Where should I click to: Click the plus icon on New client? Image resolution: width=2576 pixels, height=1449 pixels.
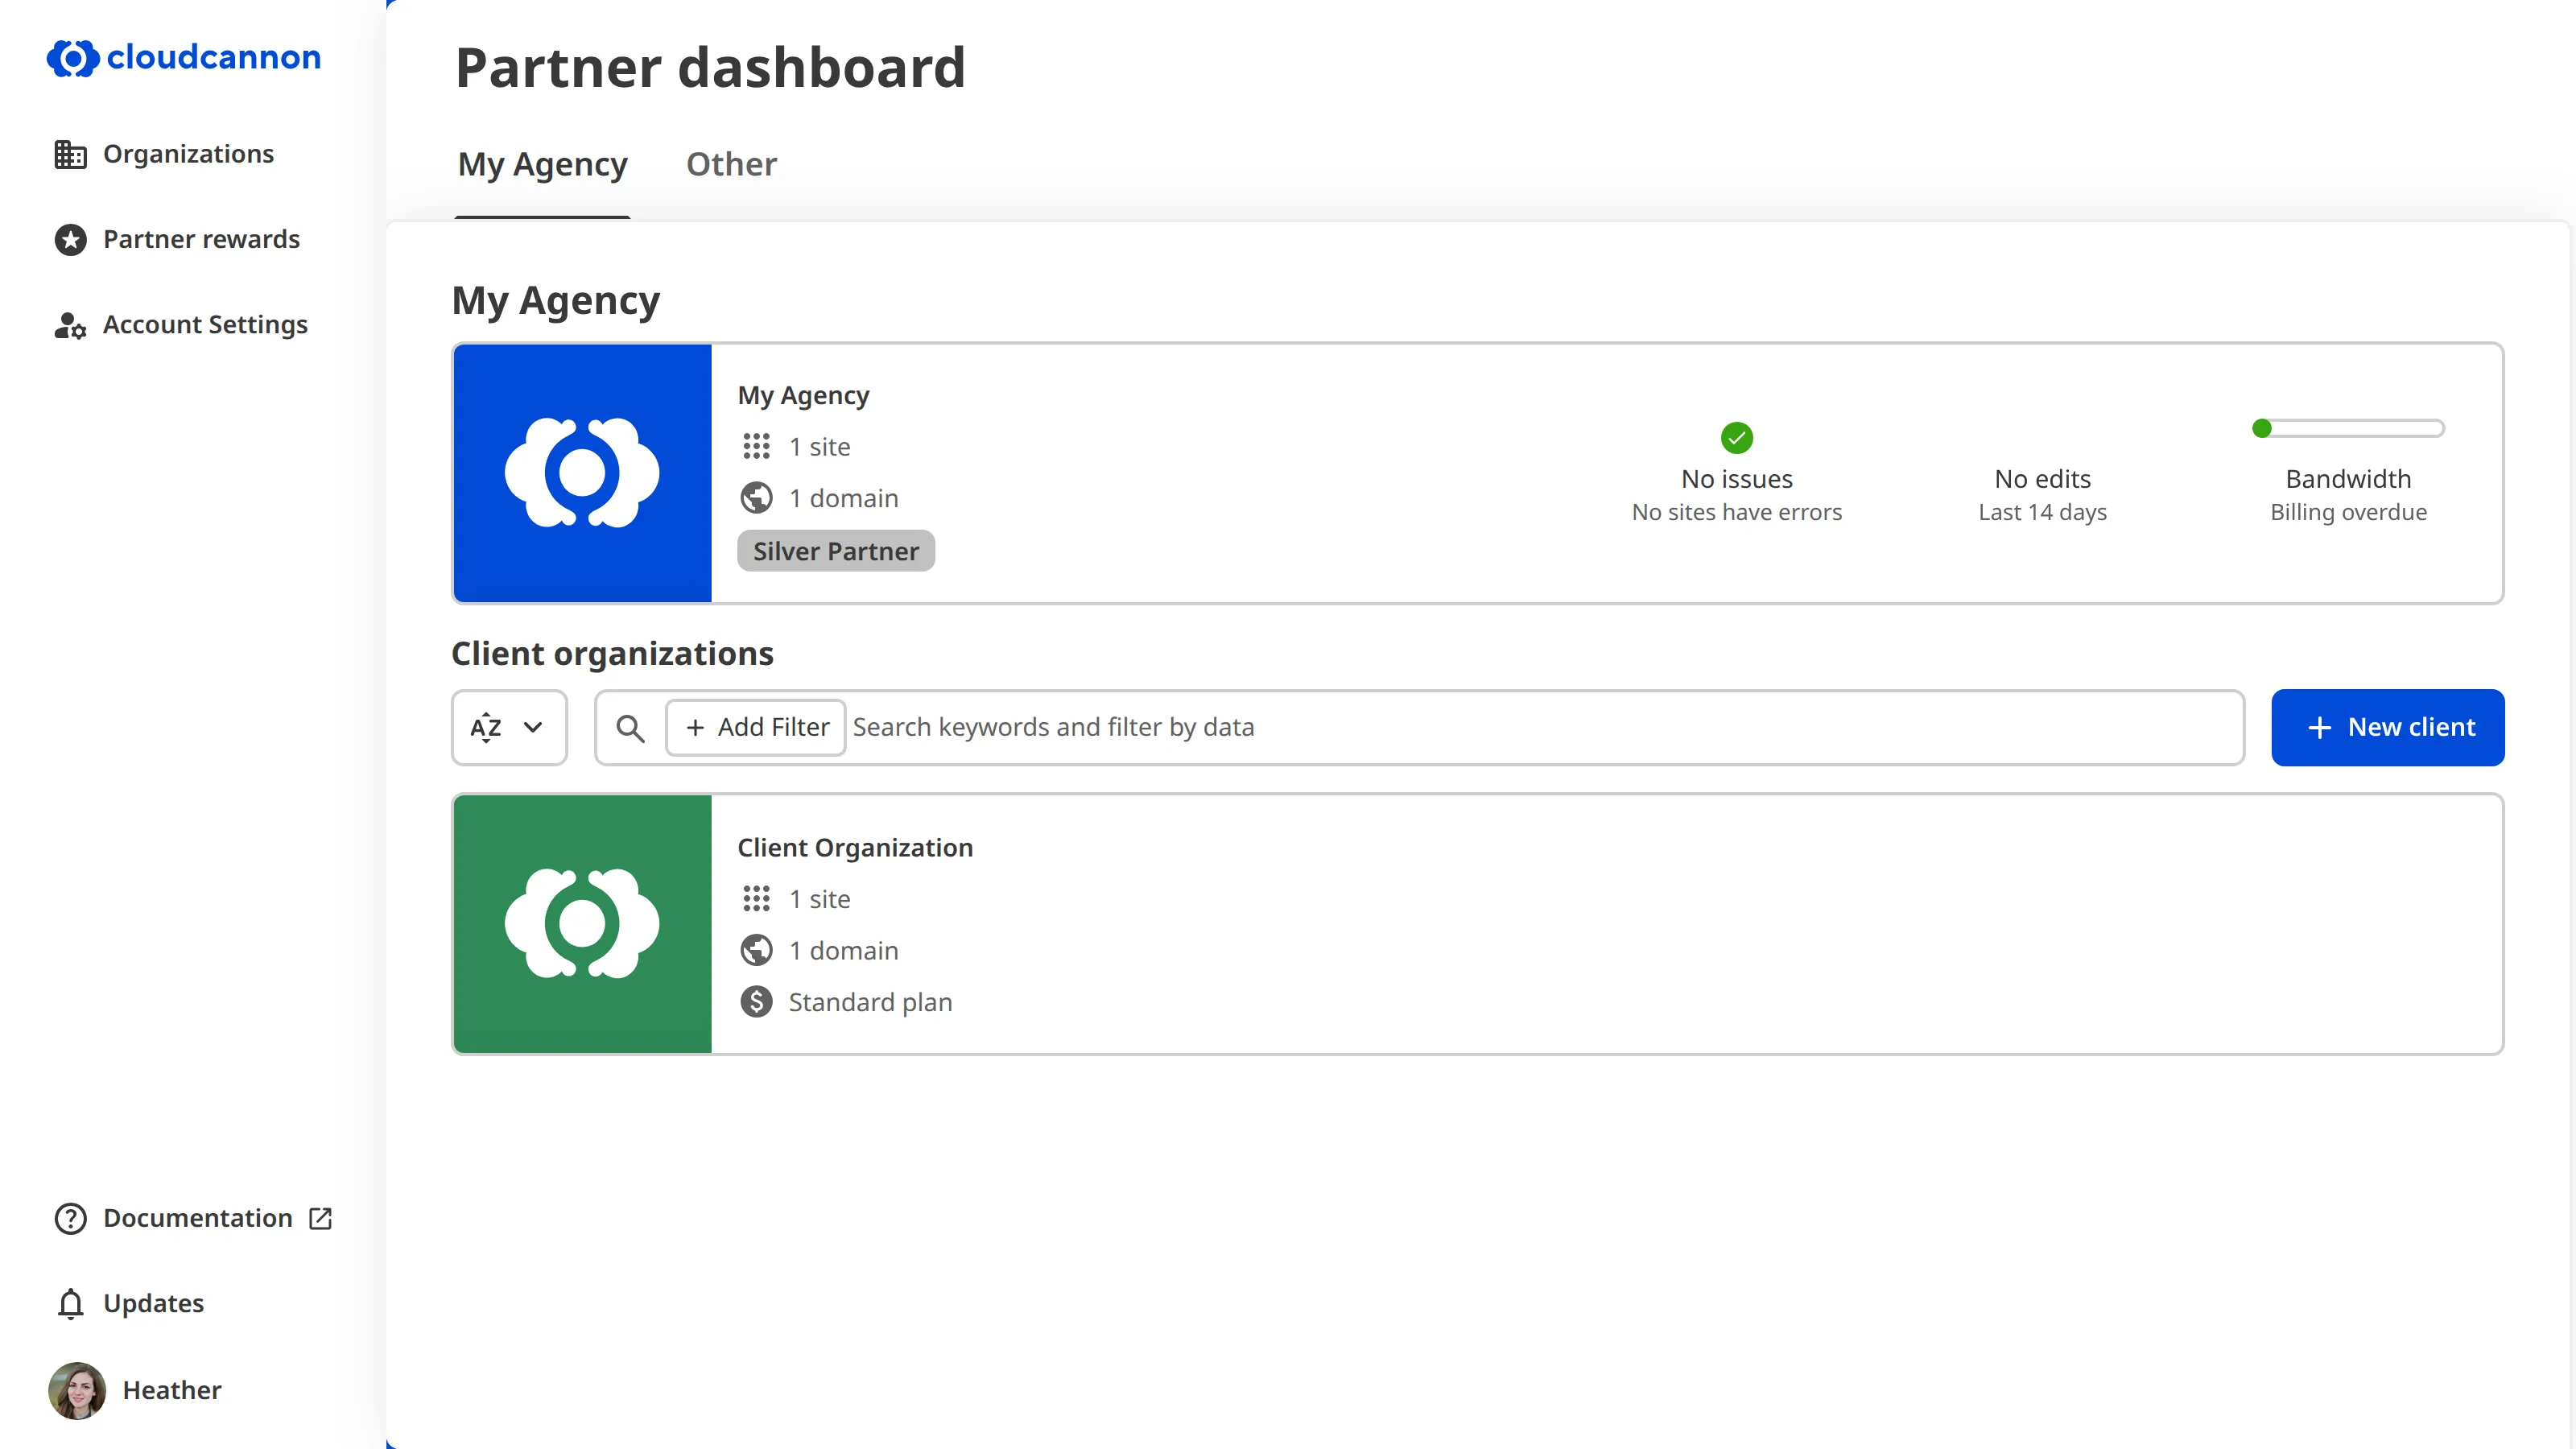coord(2319,727)
